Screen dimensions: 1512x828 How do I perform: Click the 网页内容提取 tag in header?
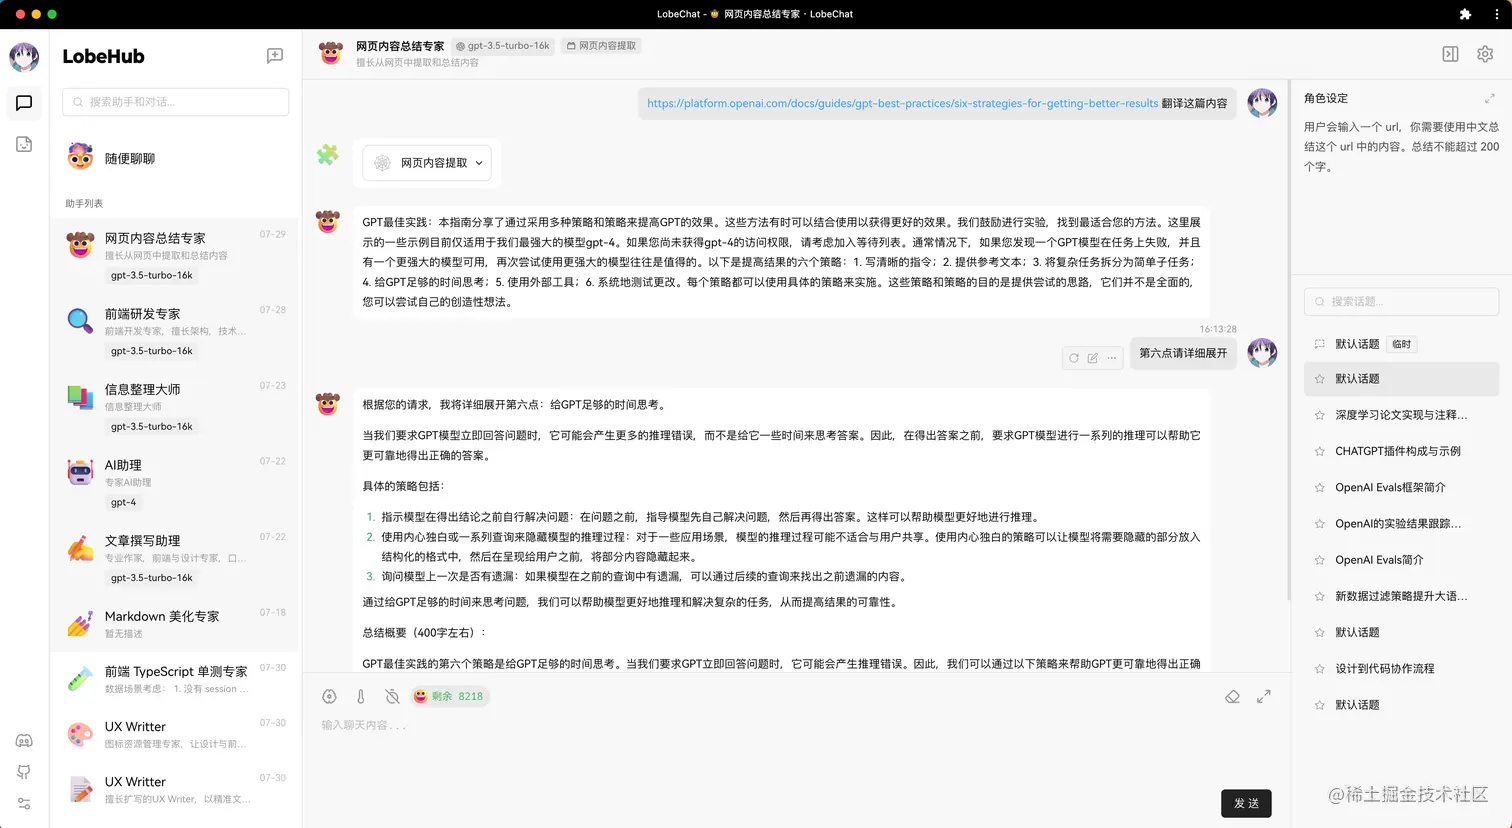(601, 46)
